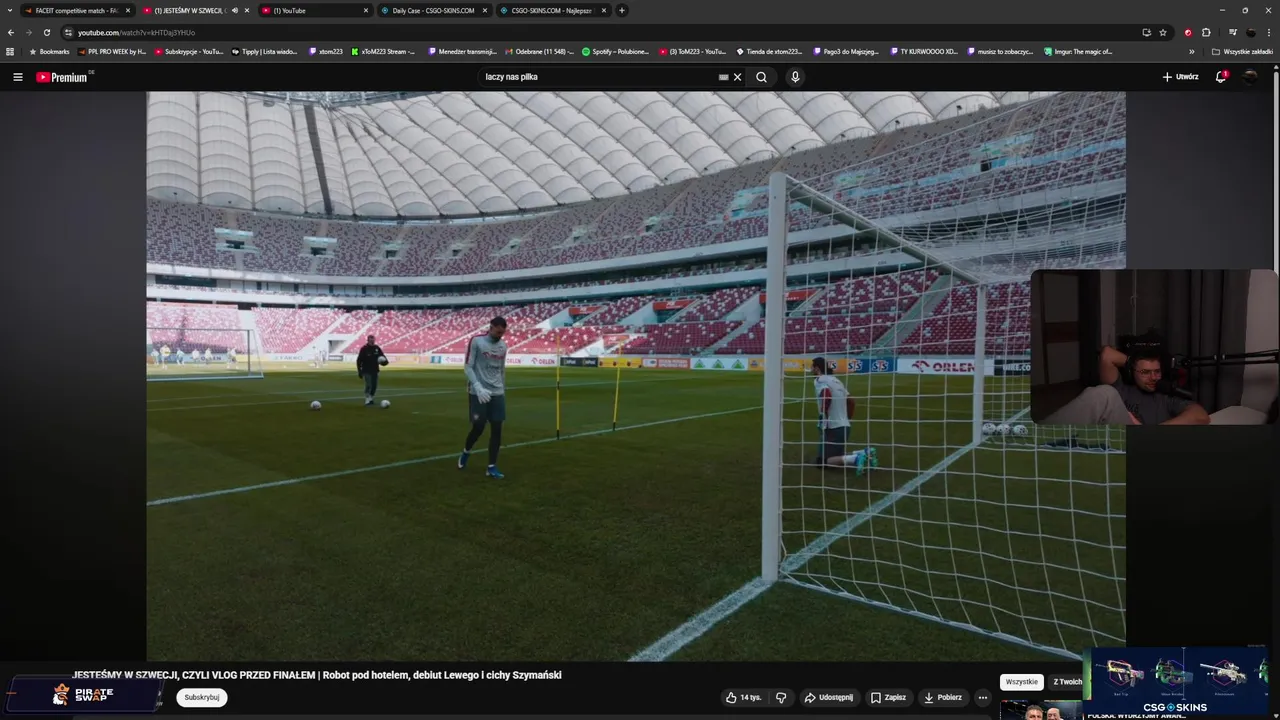Click the CSGO-SKINS overlay banner

tap(1176, 682)
